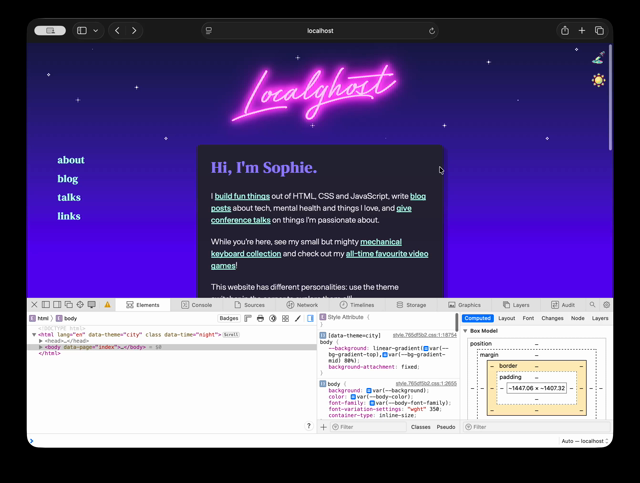Open the Web Inspector search icon
Viewport: 640px width, 483px height.
(592, 305)
